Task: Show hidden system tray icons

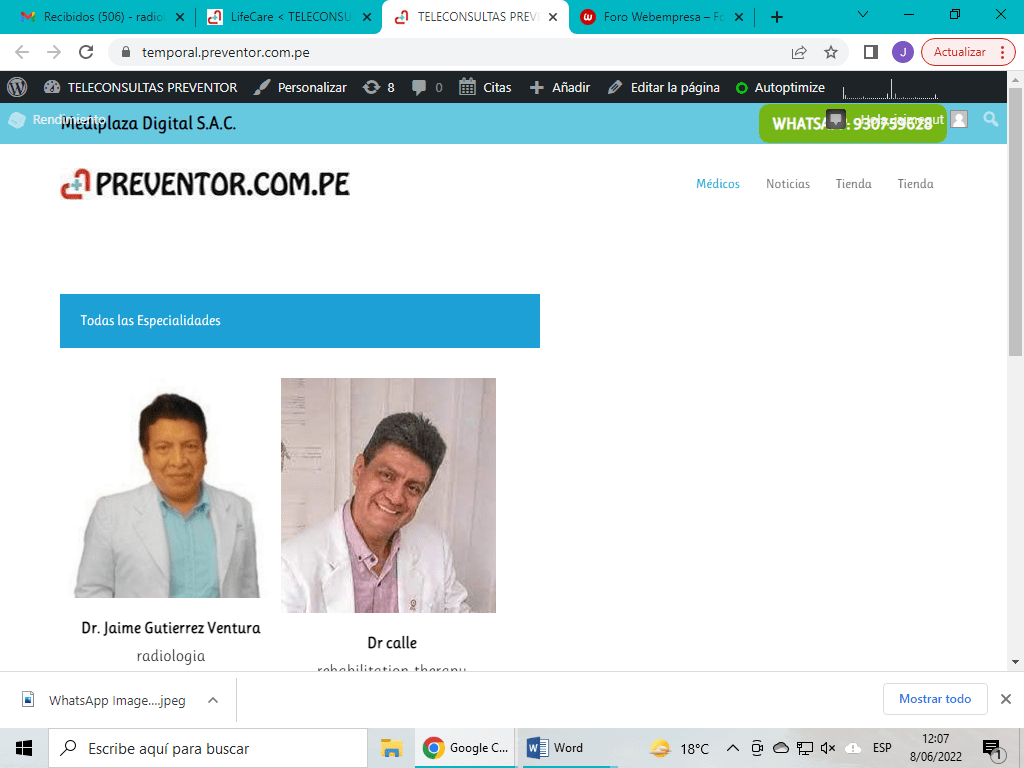Action: [x=733, y=748]
